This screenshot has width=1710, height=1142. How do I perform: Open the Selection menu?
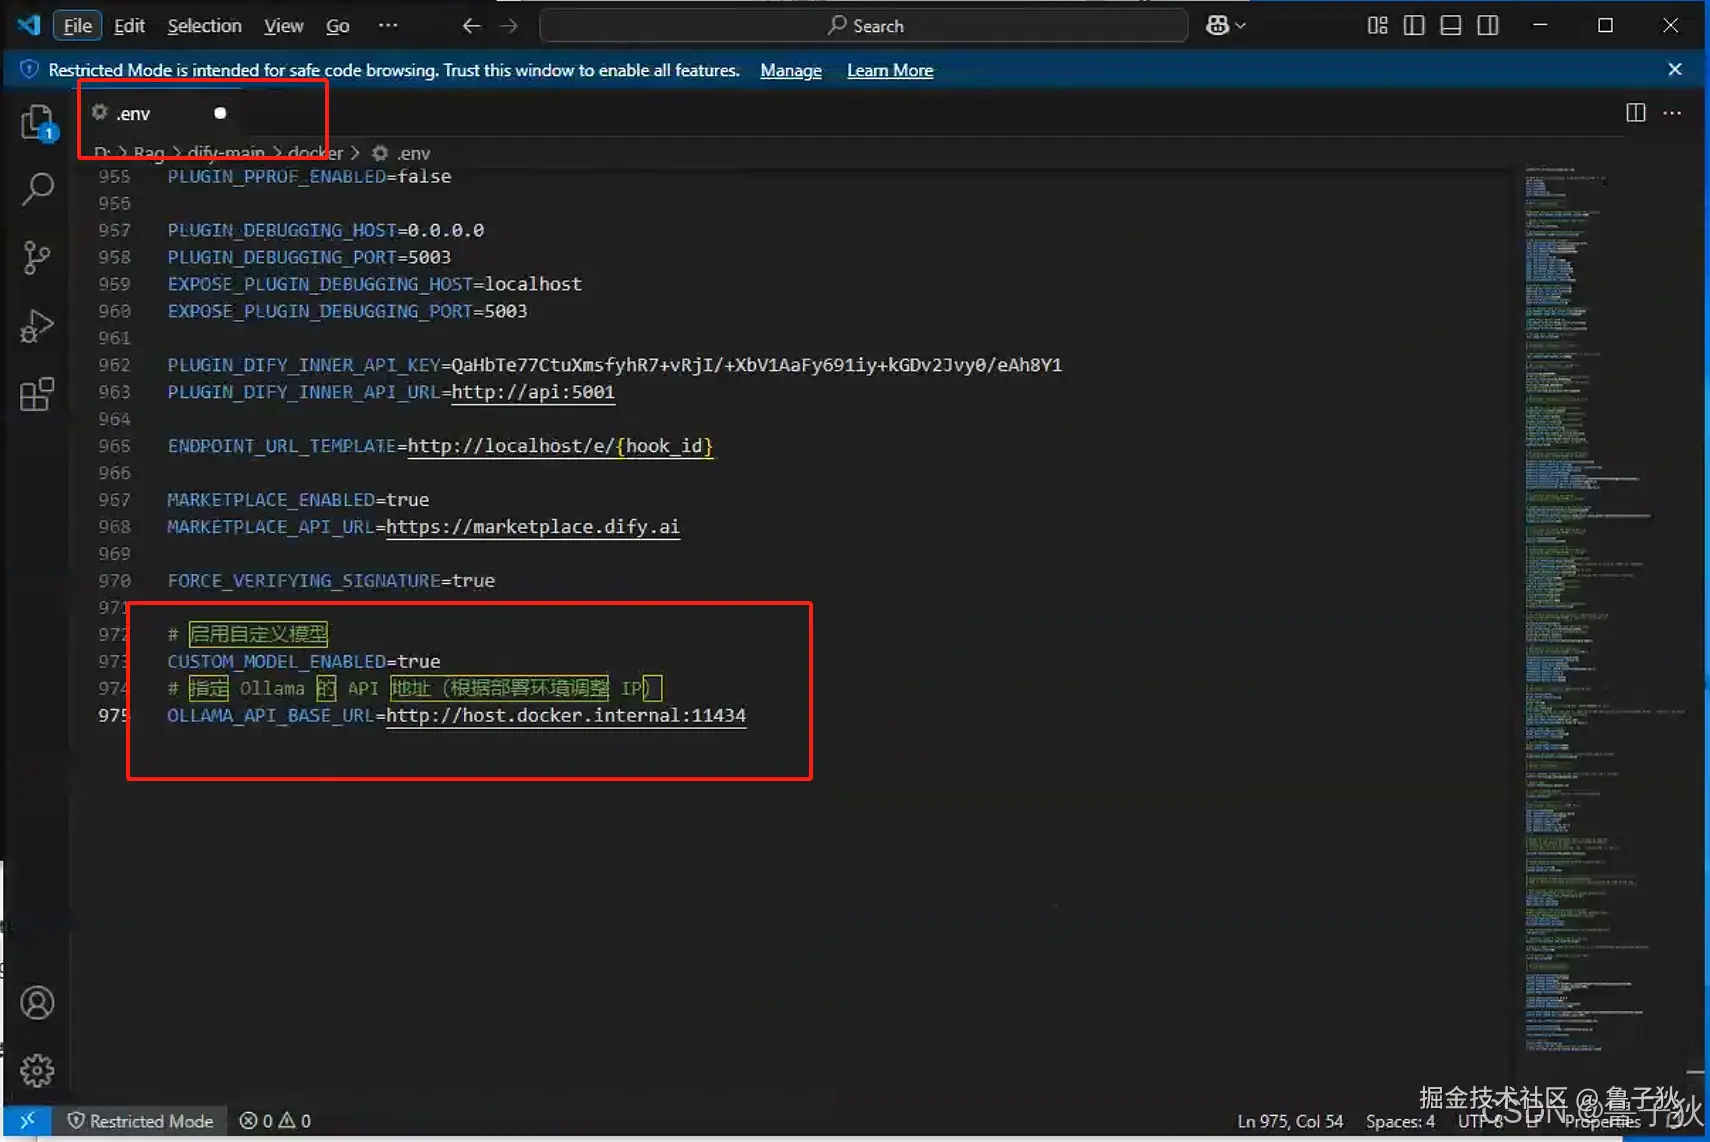coord(204,26)
